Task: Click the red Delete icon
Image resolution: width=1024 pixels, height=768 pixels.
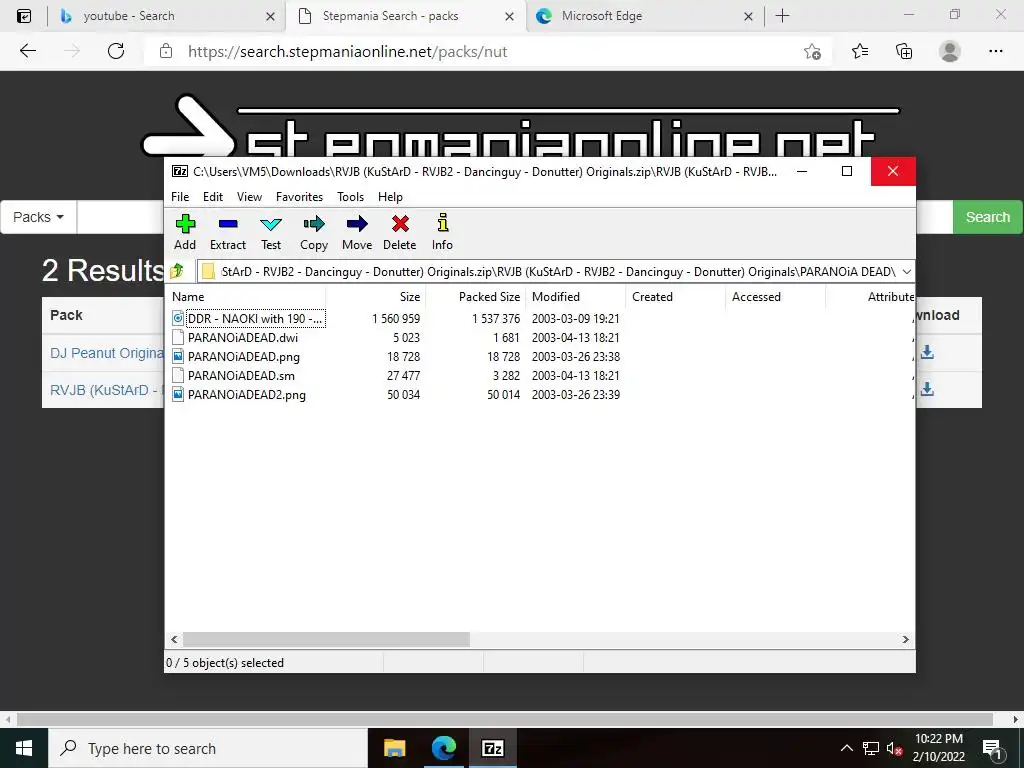Action: 400,232
